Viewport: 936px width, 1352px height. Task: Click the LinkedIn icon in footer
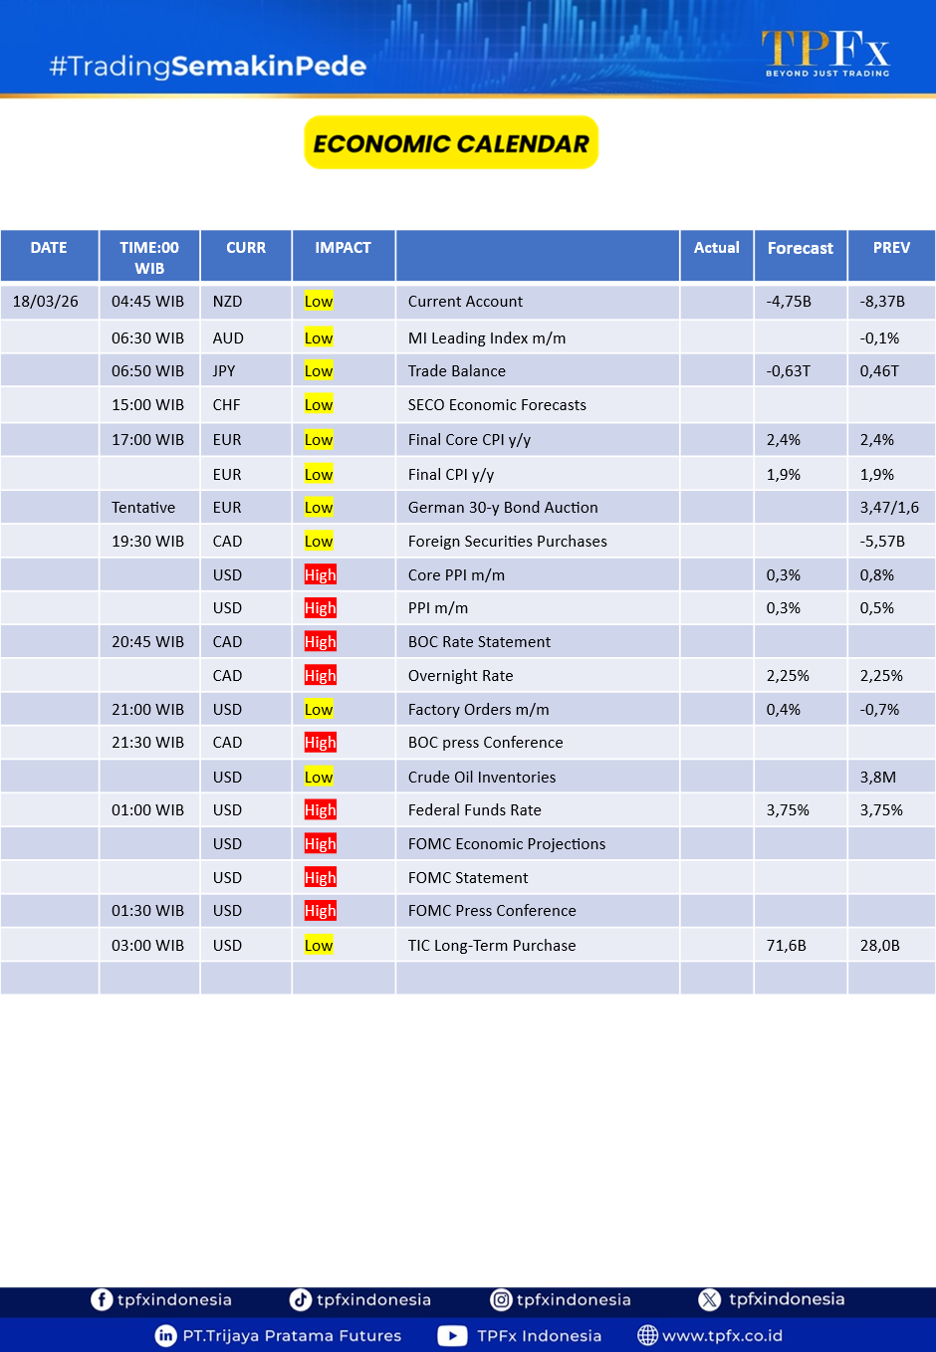click(166, 1335)
